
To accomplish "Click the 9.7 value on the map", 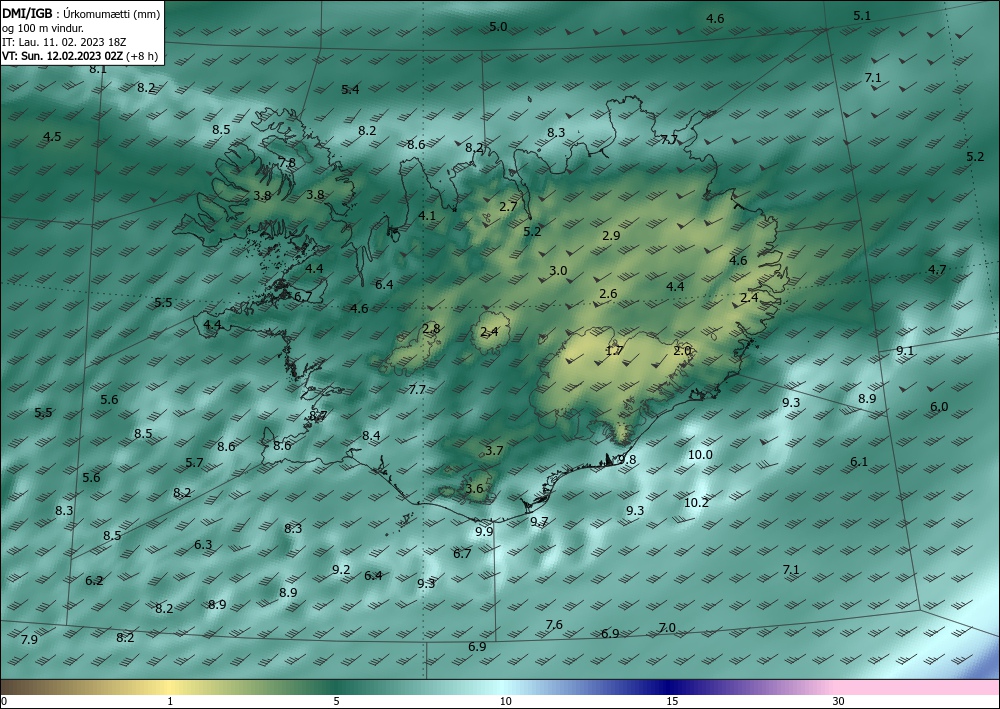I will (540, 522).
